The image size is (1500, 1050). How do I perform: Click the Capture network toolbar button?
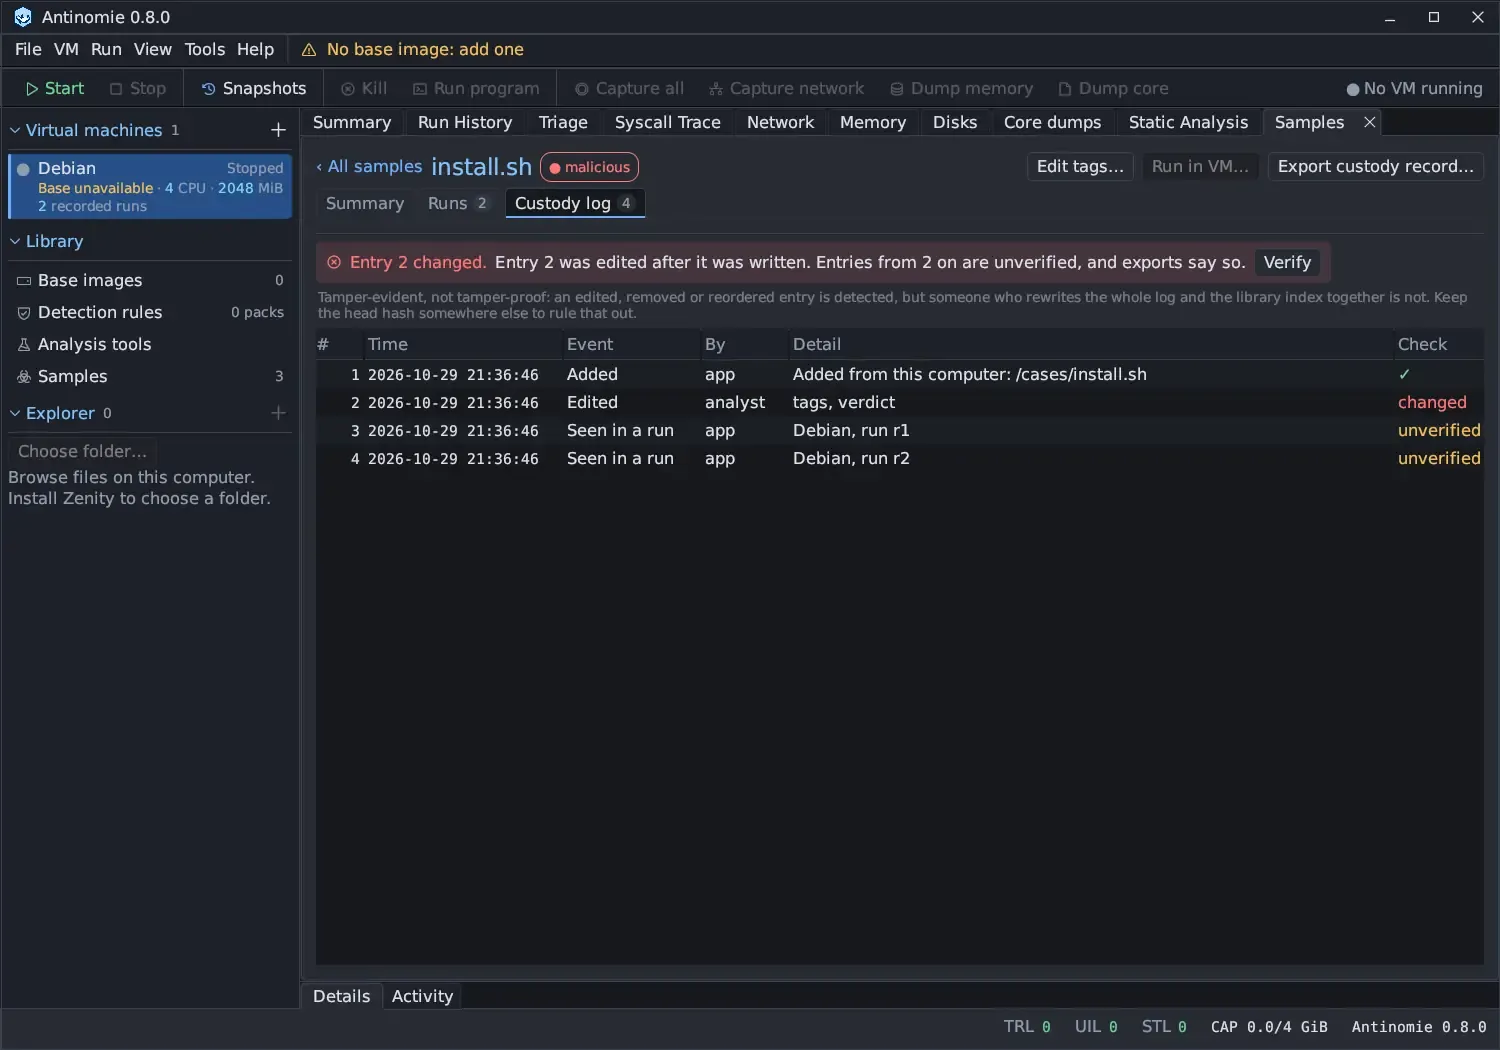[786, 88]
